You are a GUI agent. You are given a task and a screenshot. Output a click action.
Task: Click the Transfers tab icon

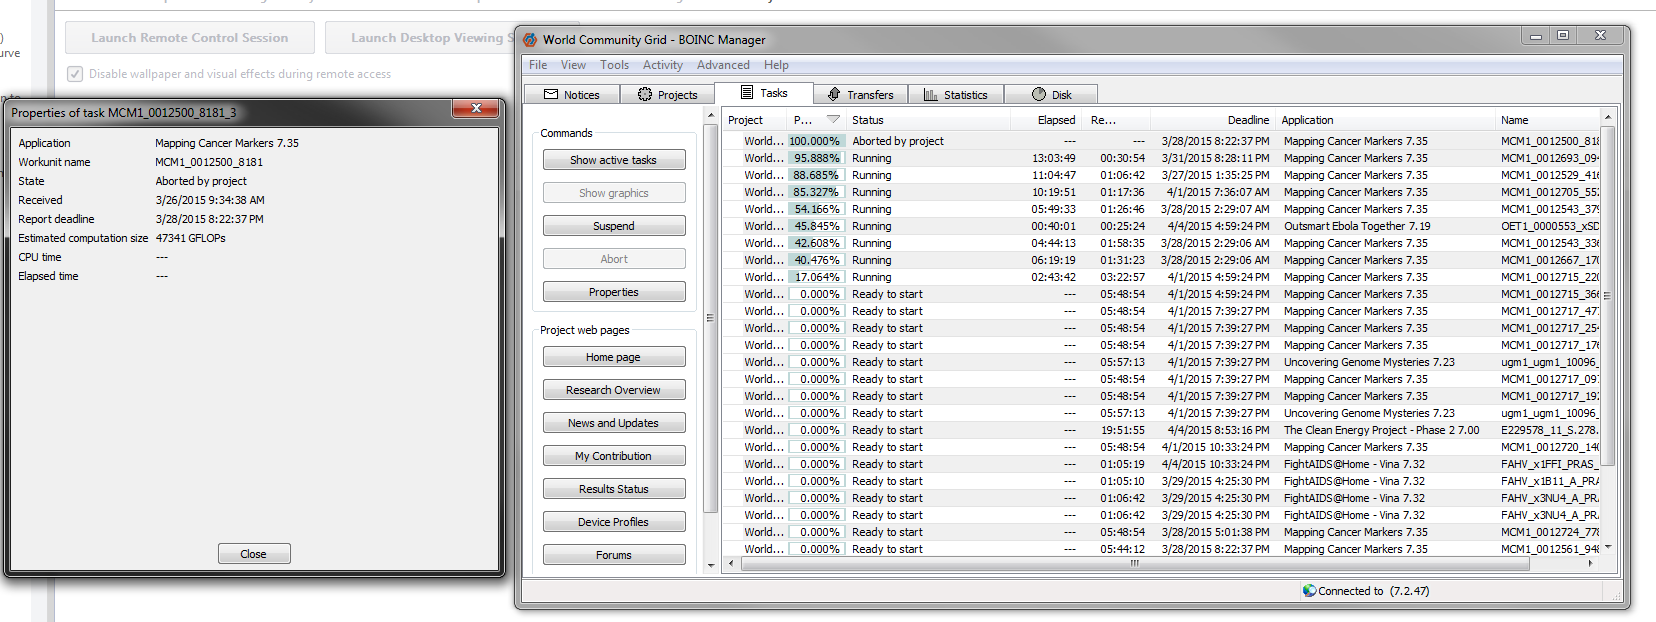pyautogui.click(x=834, y=94)
